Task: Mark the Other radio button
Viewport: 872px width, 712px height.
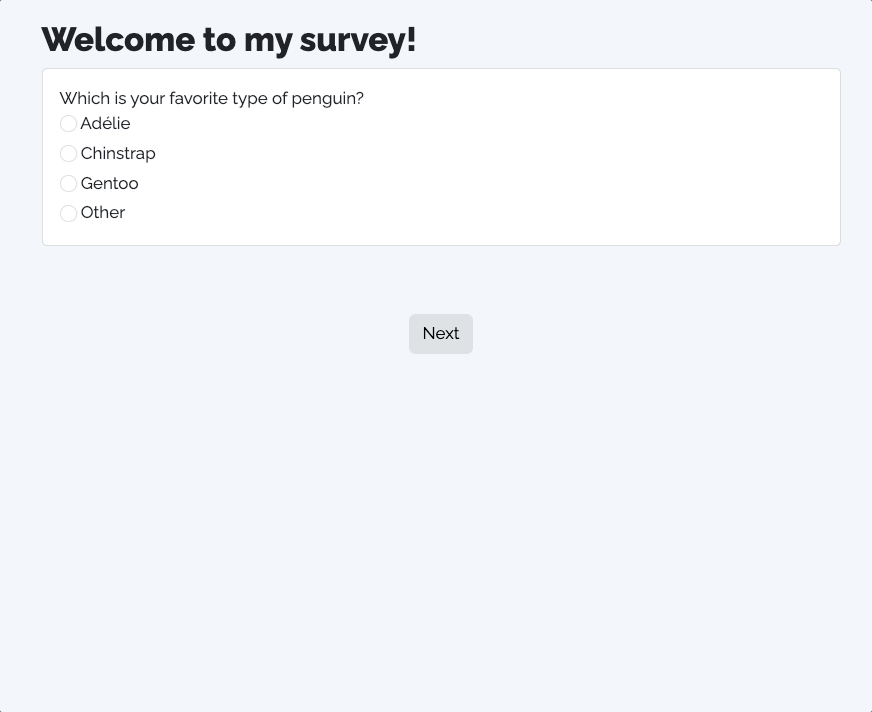Action: click(68, 213)
